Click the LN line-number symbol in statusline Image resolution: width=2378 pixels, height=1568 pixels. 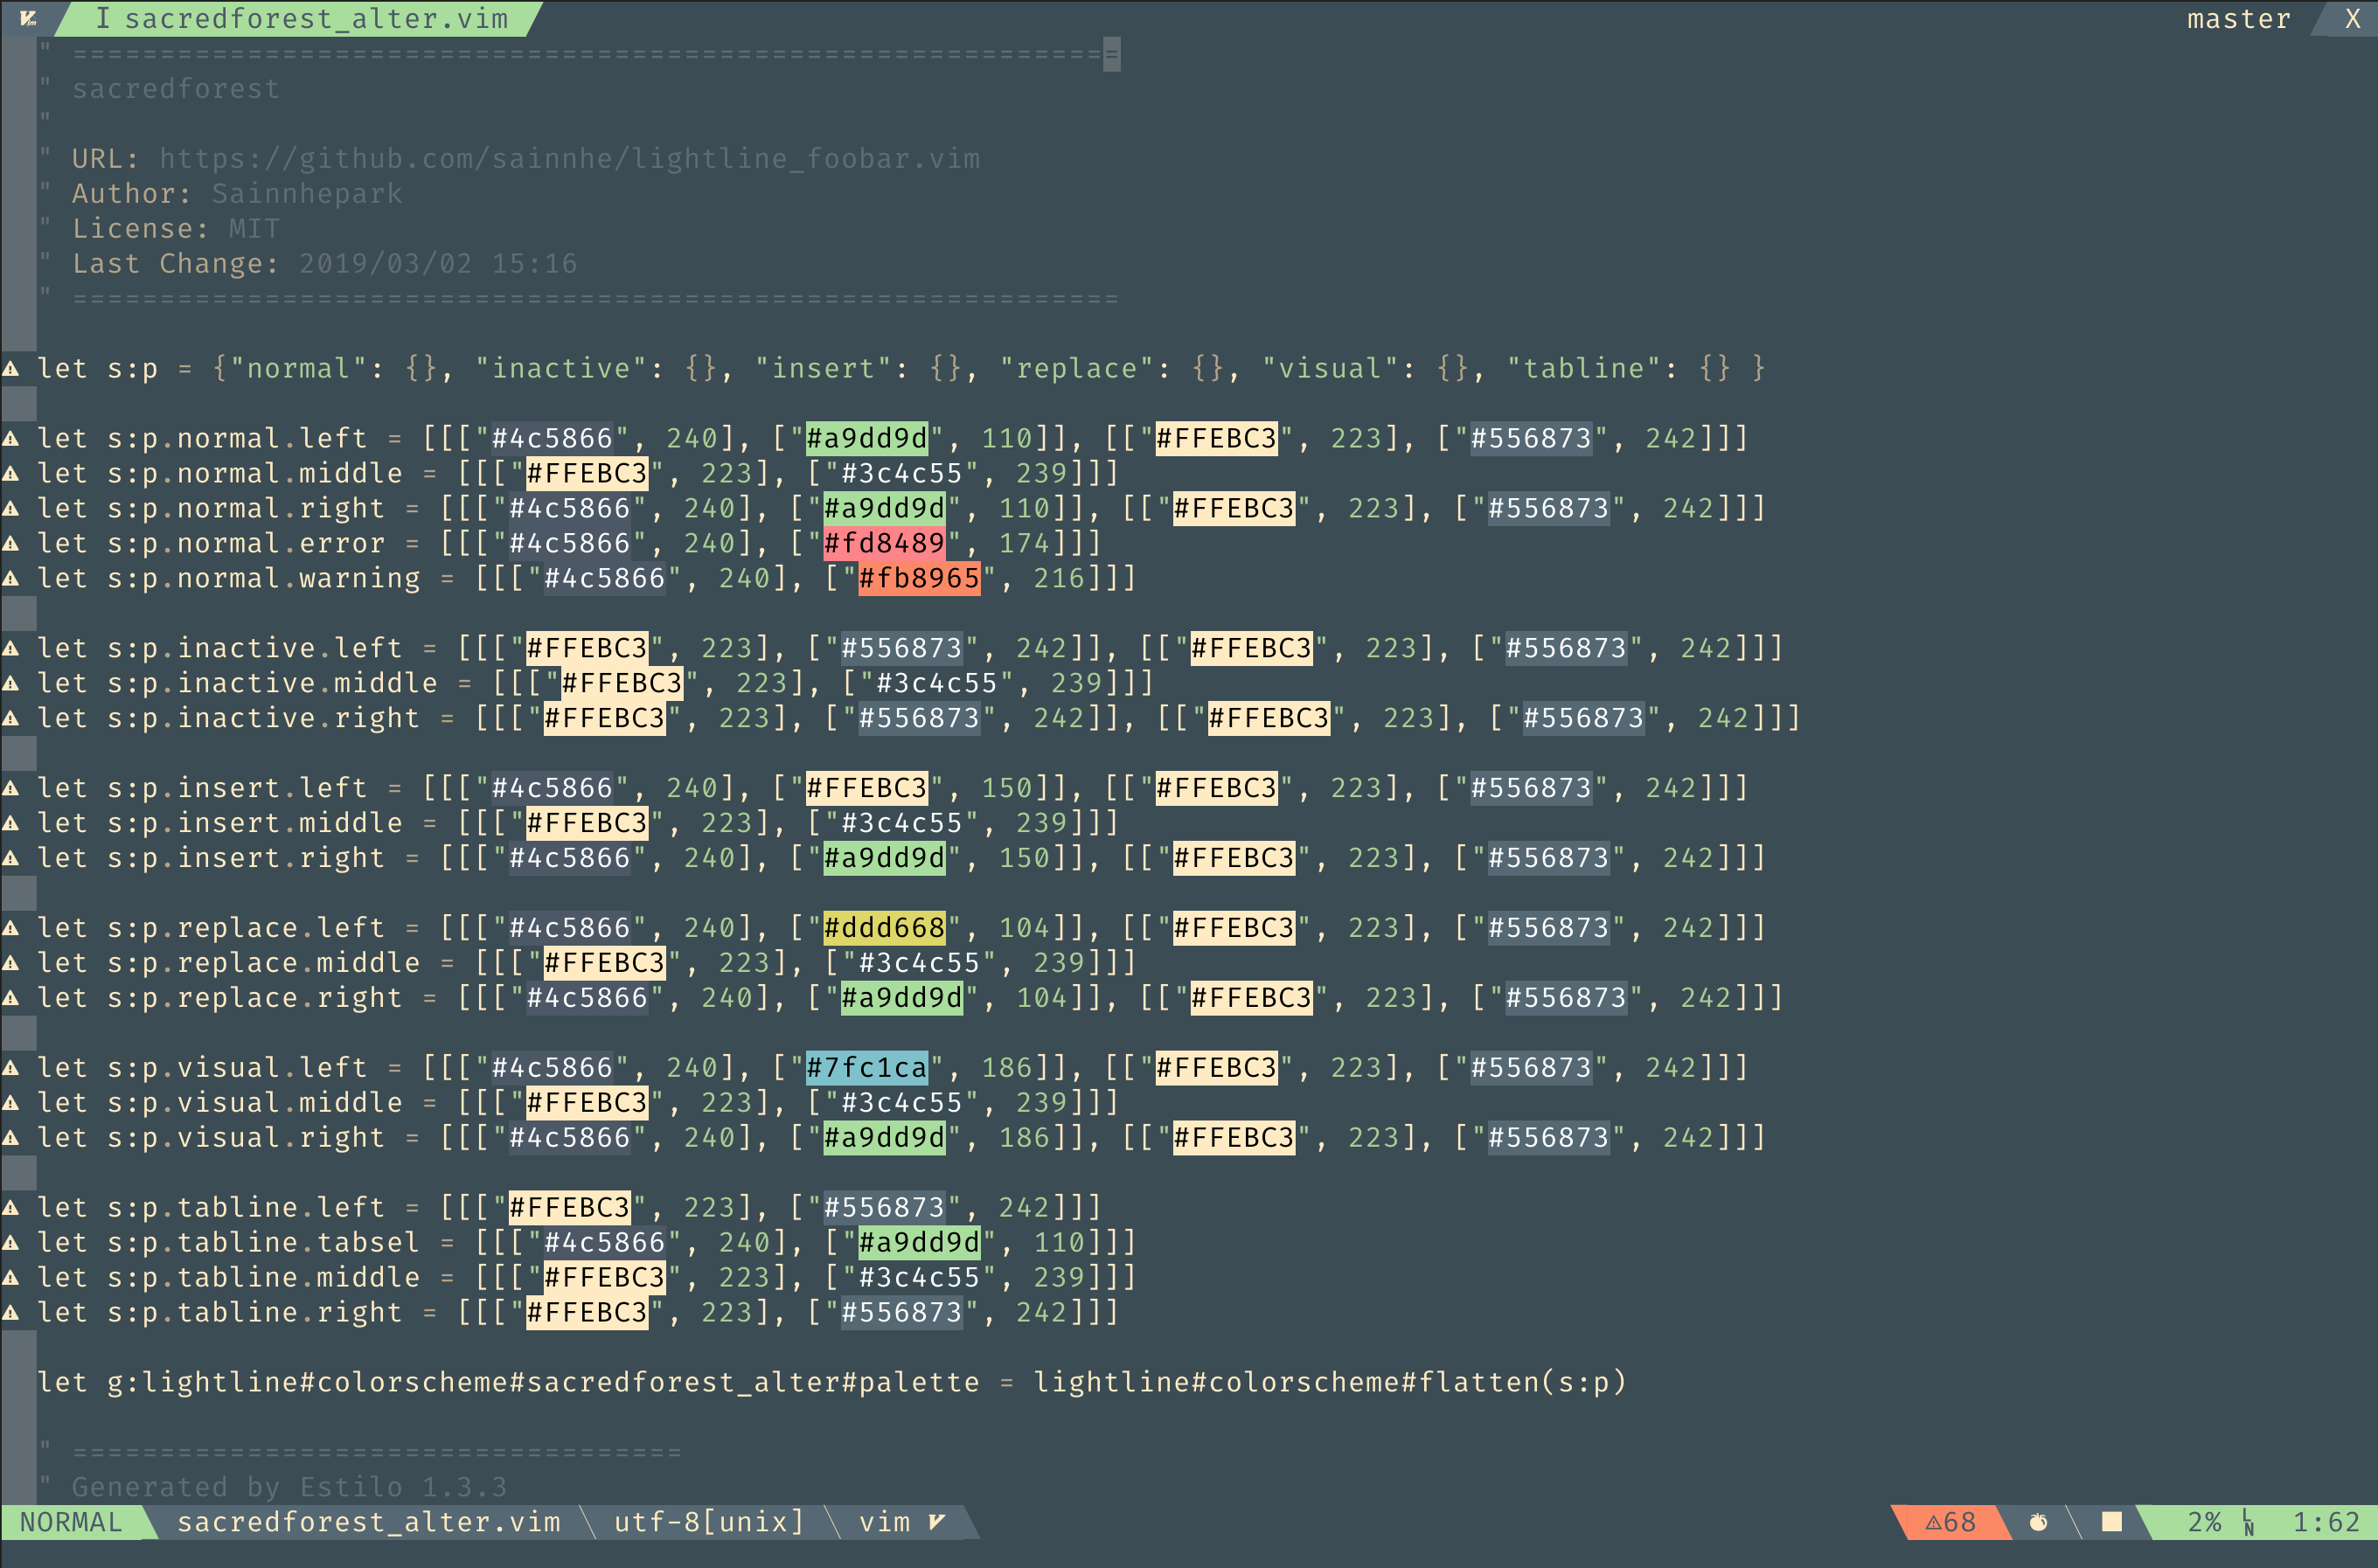(x=2248, y=1523)
